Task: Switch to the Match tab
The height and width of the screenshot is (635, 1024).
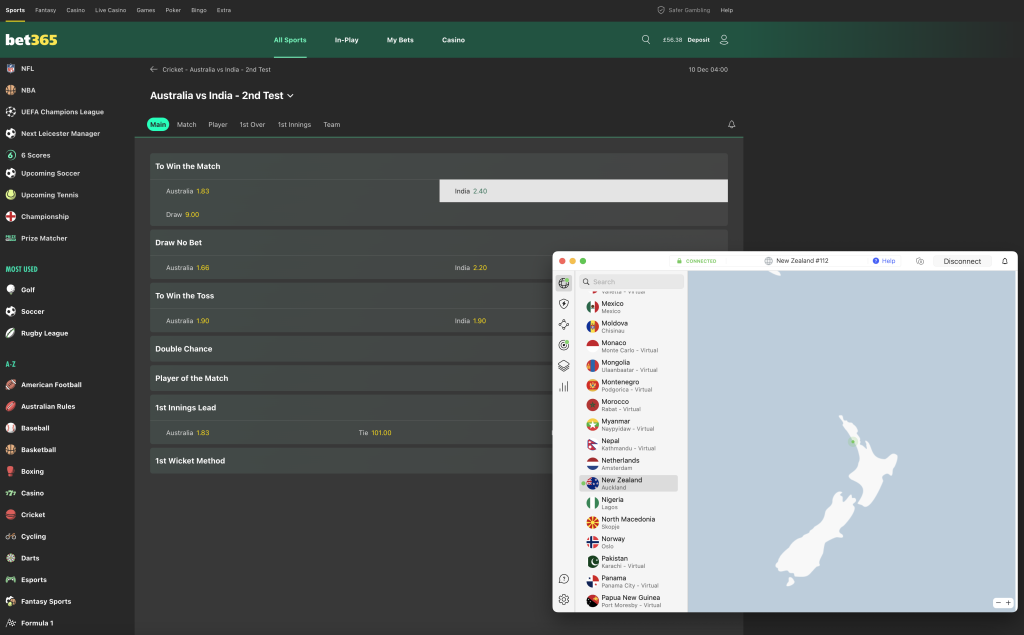Action: tap(186, 125)
